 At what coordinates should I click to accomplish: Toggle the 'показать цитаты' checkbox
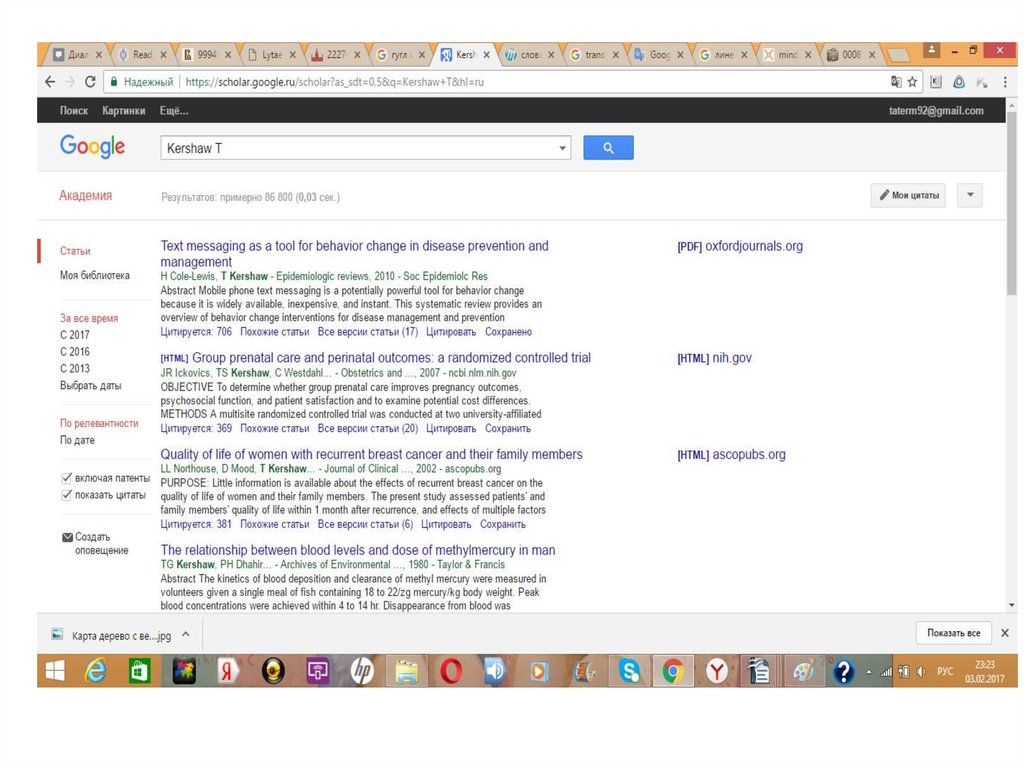click(x=67, y=494)
